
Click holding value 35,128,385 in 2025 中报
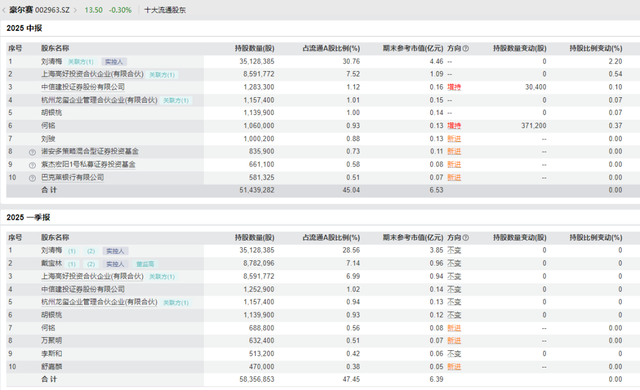coord(257,61)
